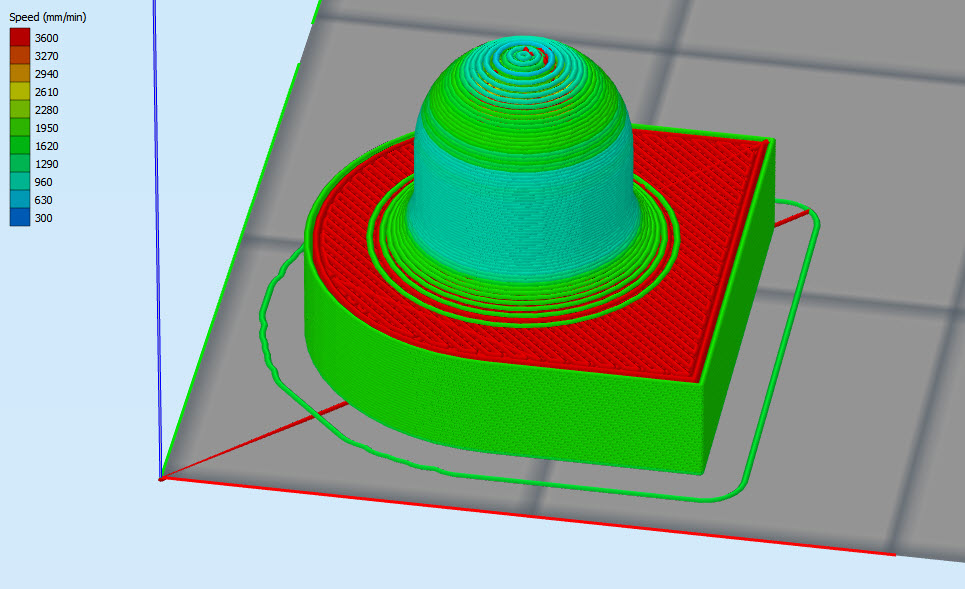Click the '1290' legend value
The image size is (965, 589).
tap(46, 164)
